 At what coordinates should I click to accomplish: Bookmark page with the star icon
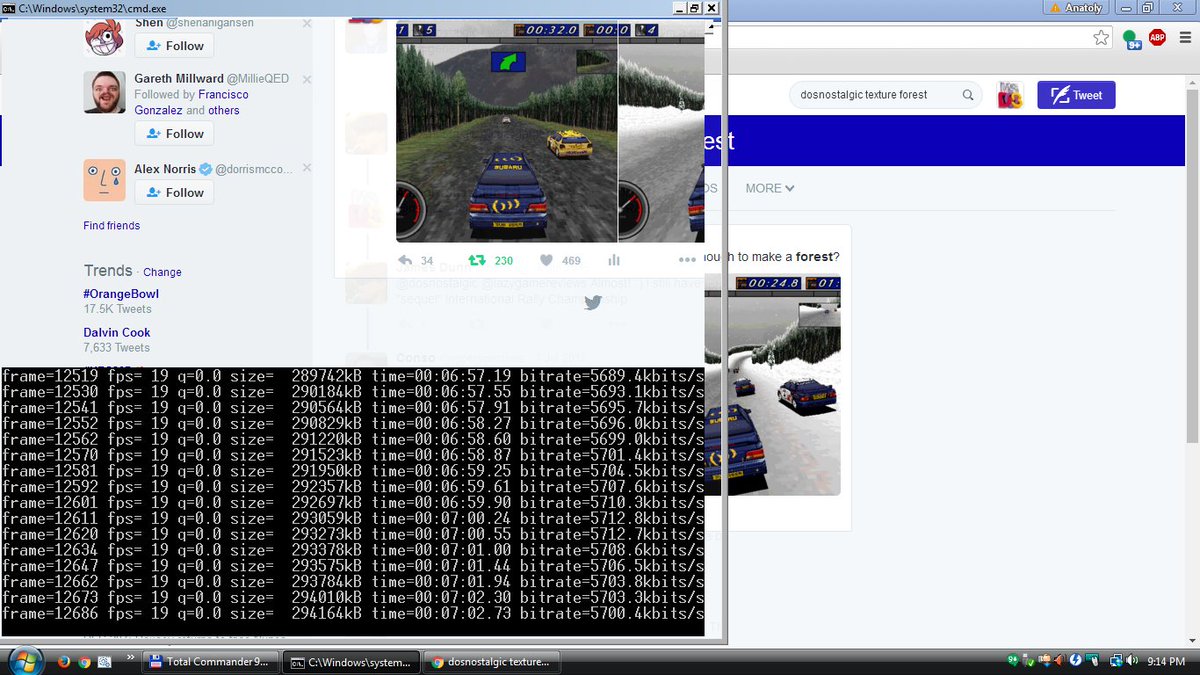[1101, 37]
